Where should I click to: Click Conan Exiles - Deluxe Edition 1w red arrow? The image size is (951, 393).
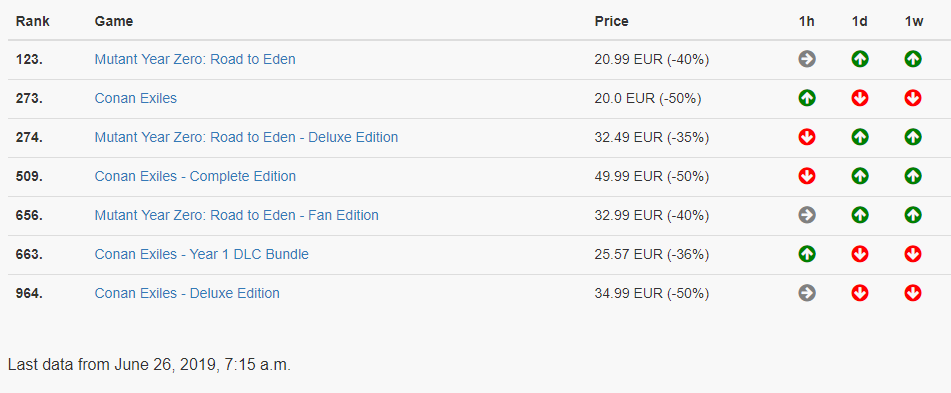click(913, 293)
